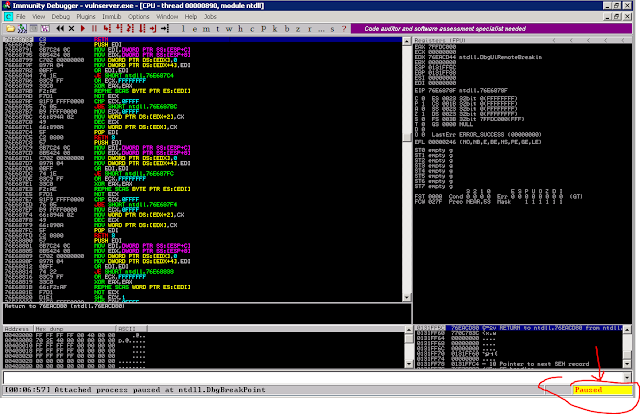The image size is (640, 414).
Task: Click the Restart program rewind icon
Action: tap(60, 29)
